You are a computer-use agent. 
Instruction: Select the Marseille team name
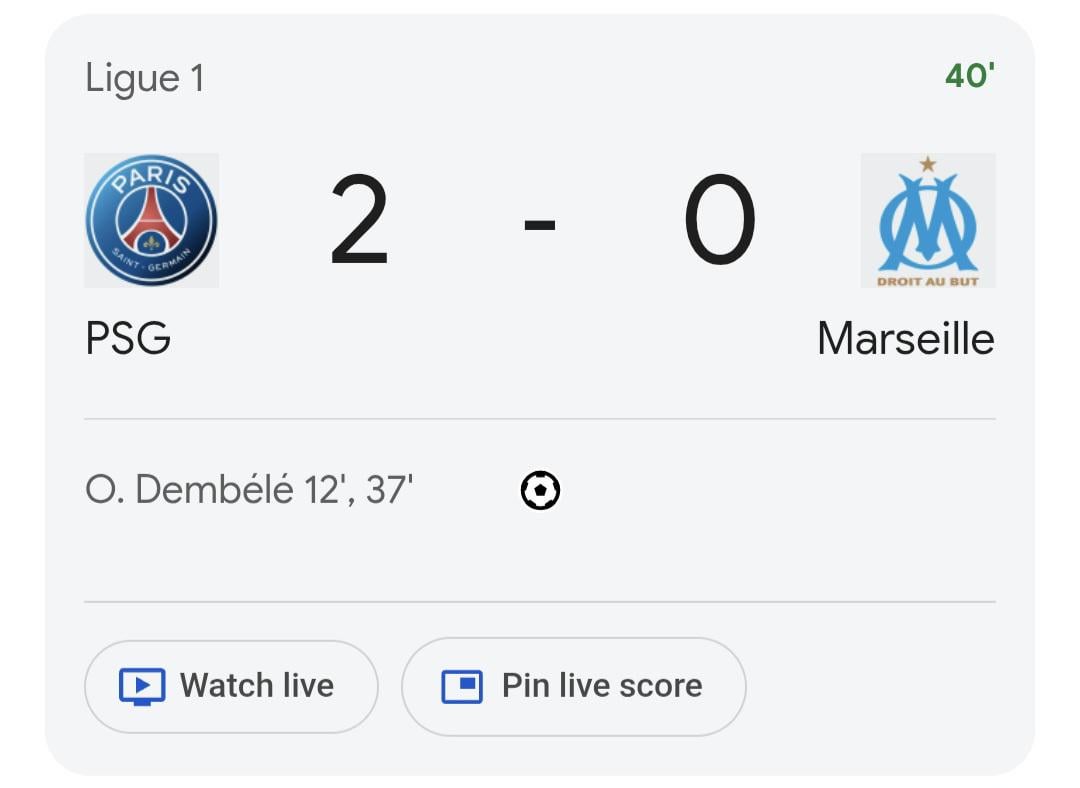905,338
